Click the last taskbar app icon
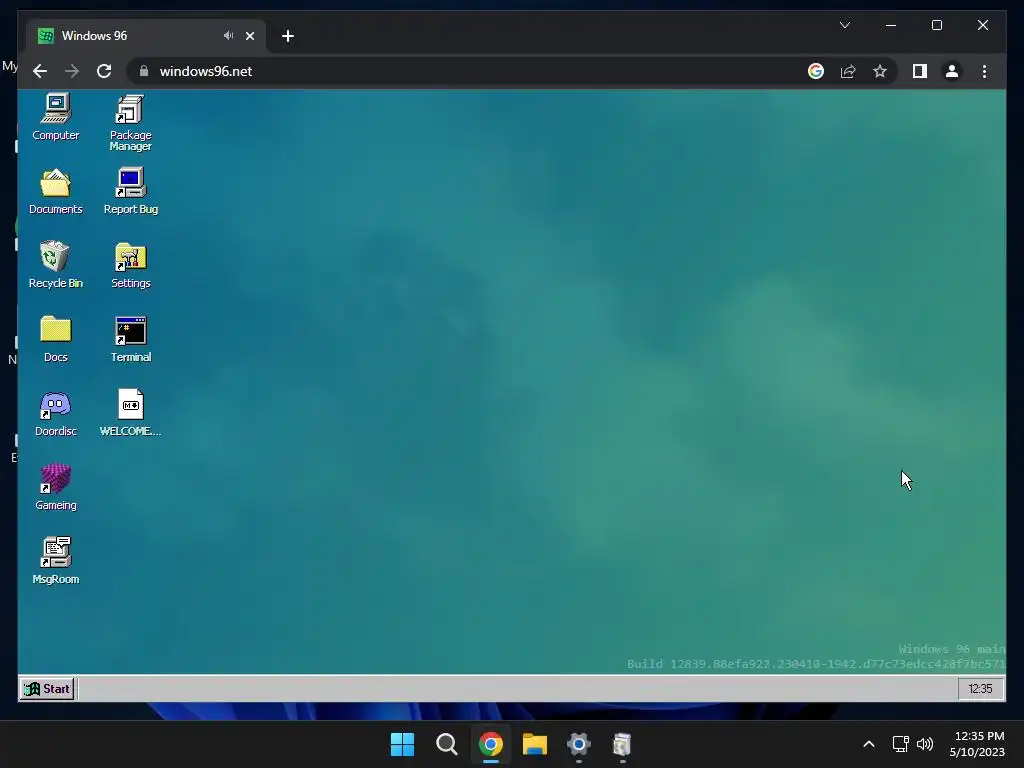1024x768 pixels. pos(622,744)
